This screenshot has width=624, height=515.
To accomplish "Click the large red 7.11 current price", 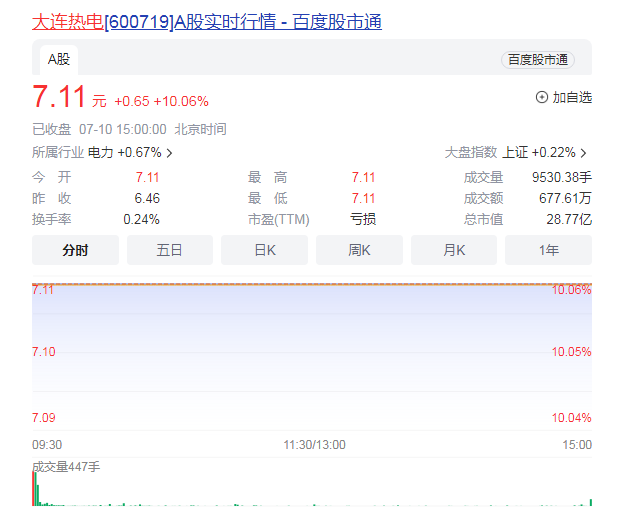I will pos(58,98).
